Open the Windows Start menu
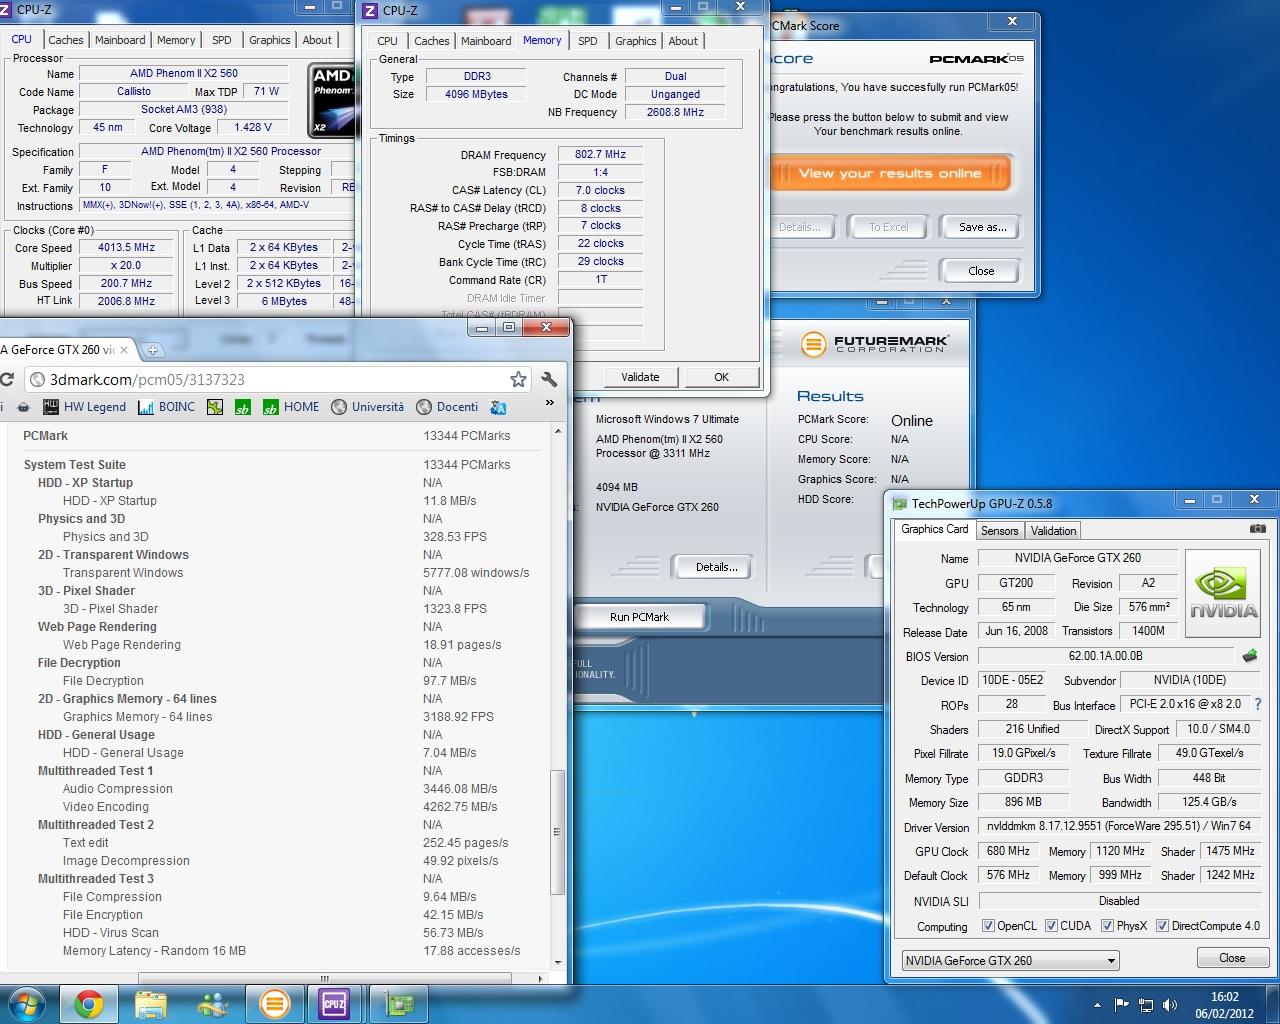 pos(25,1004)
